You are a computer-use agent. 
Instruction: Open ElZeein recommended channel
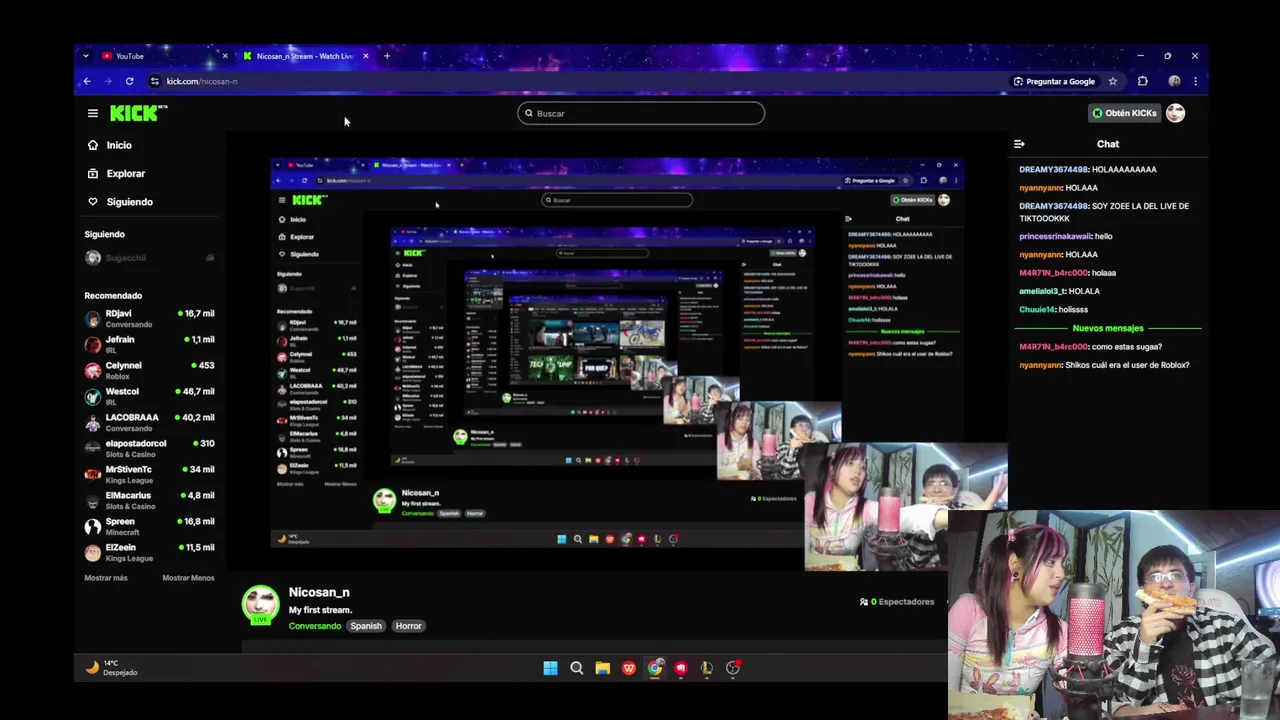pyautogui.click(x=150, y=552)
